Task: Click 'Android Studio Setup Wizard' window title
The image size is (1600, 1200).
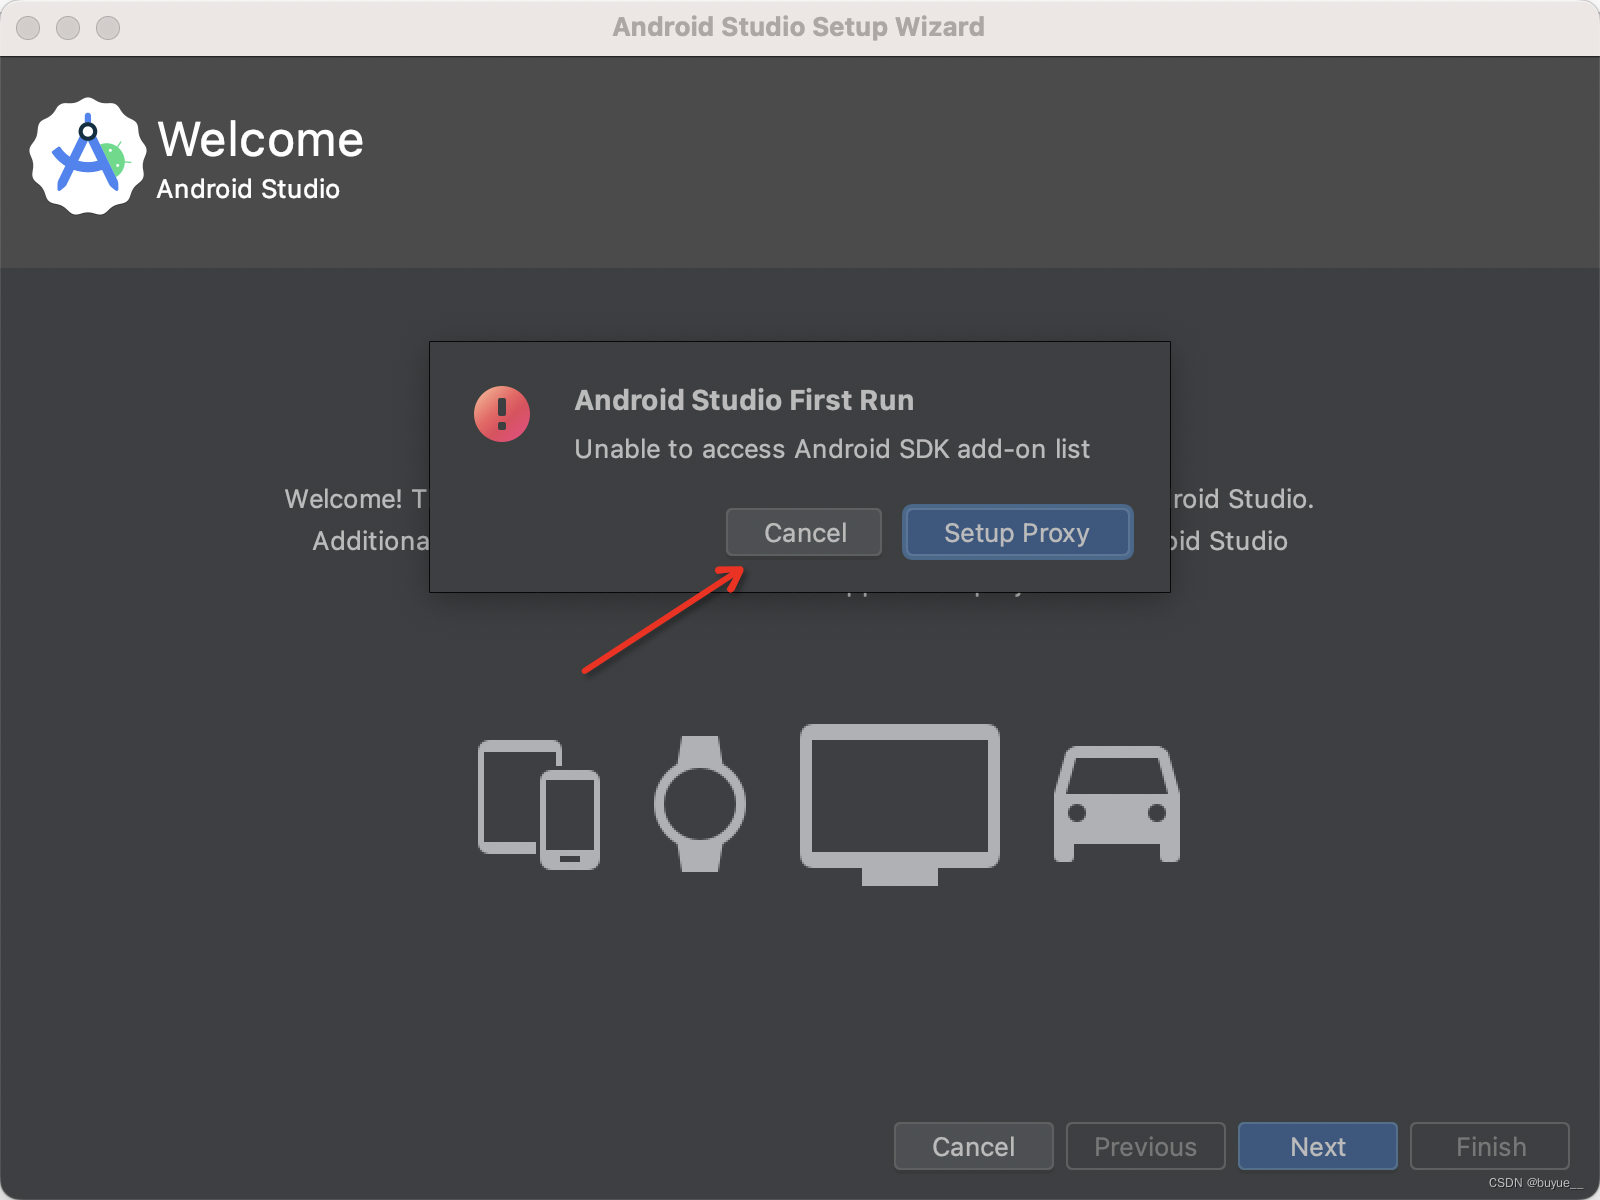Action: (x=798, y=27)
